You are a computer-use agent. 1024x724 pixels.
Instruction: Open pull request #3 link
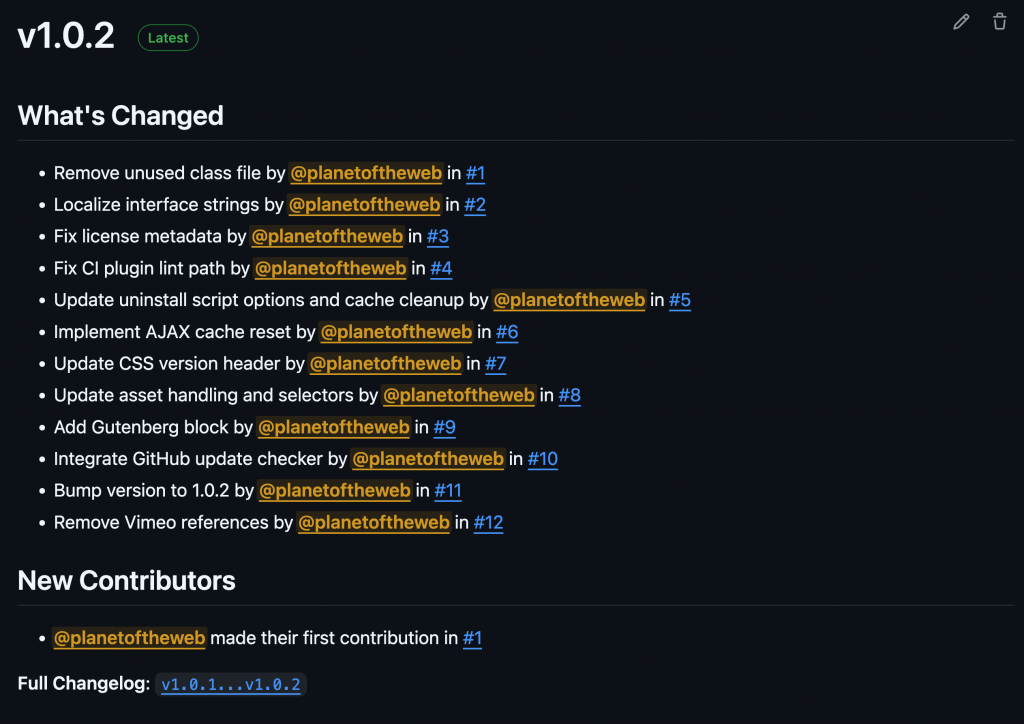point(438,237)
